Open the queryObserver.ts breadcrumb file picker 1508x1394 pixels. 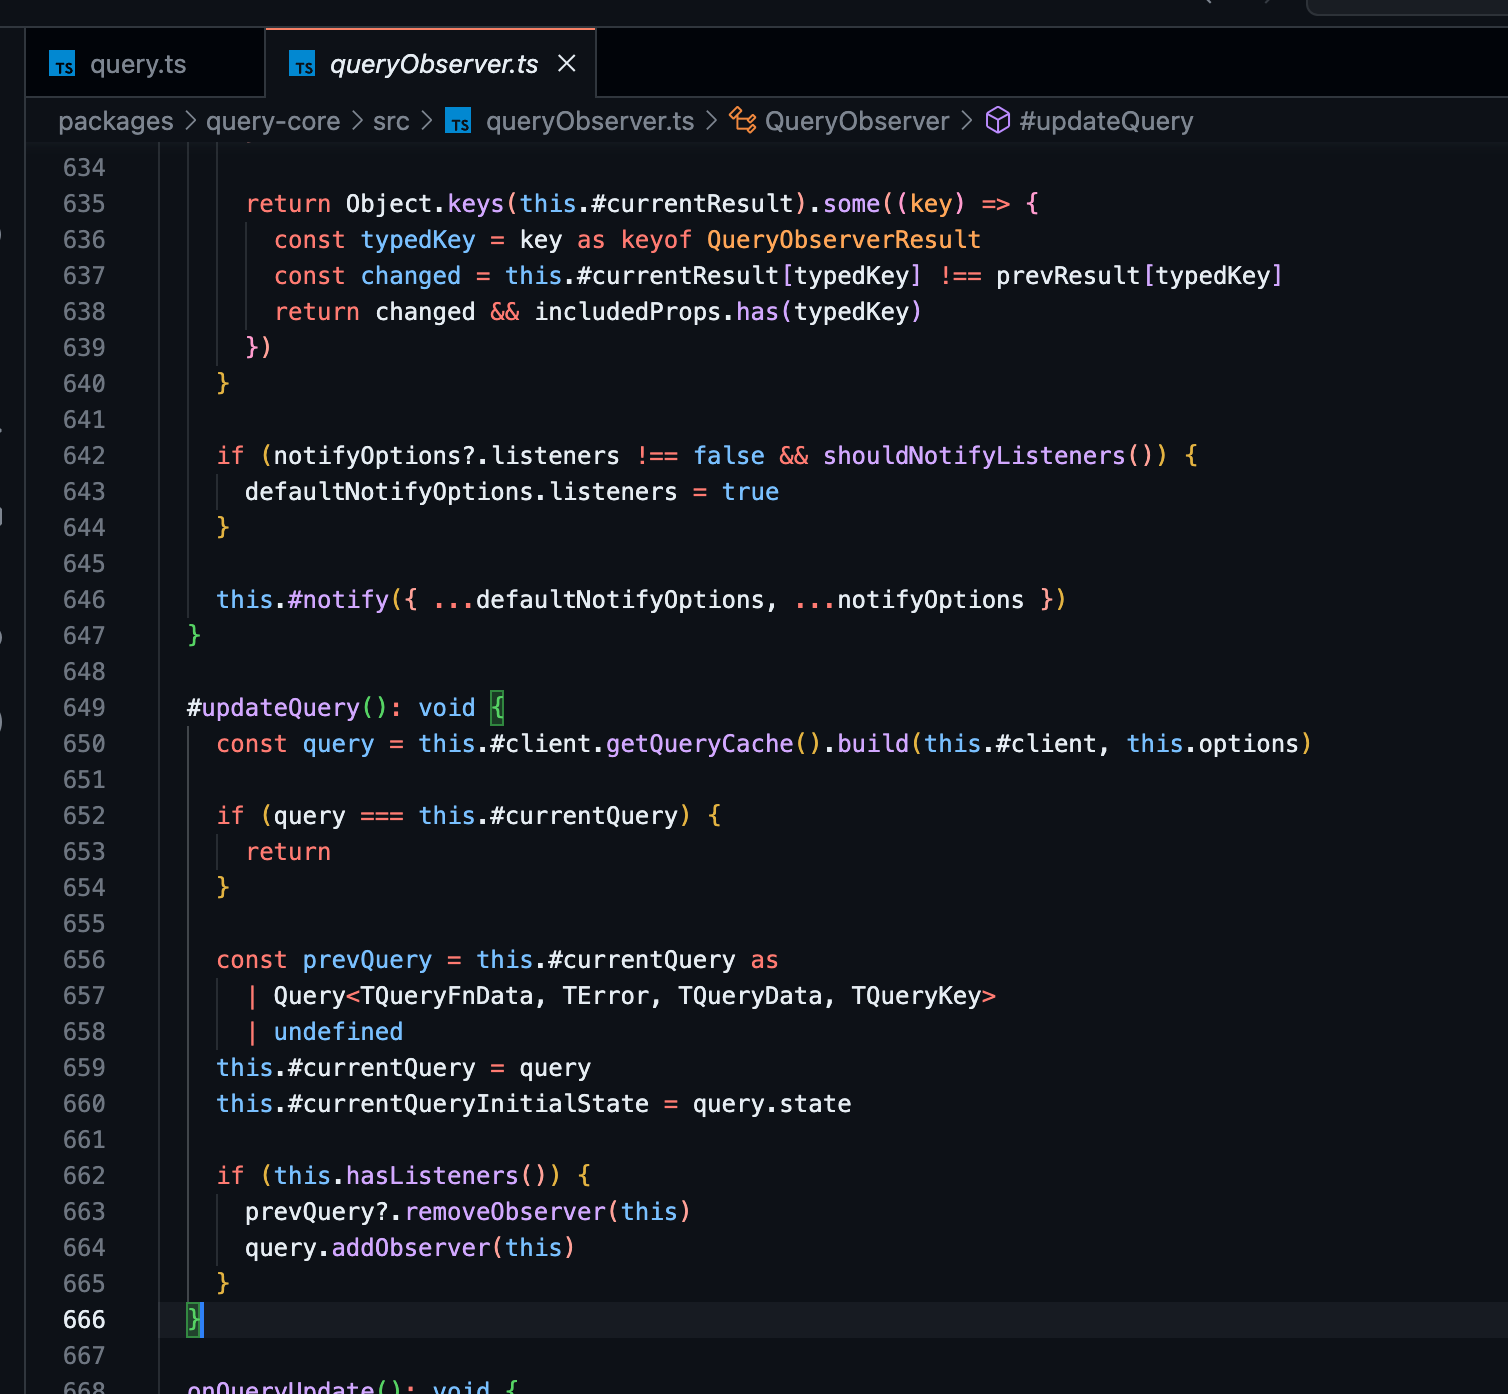589,122
